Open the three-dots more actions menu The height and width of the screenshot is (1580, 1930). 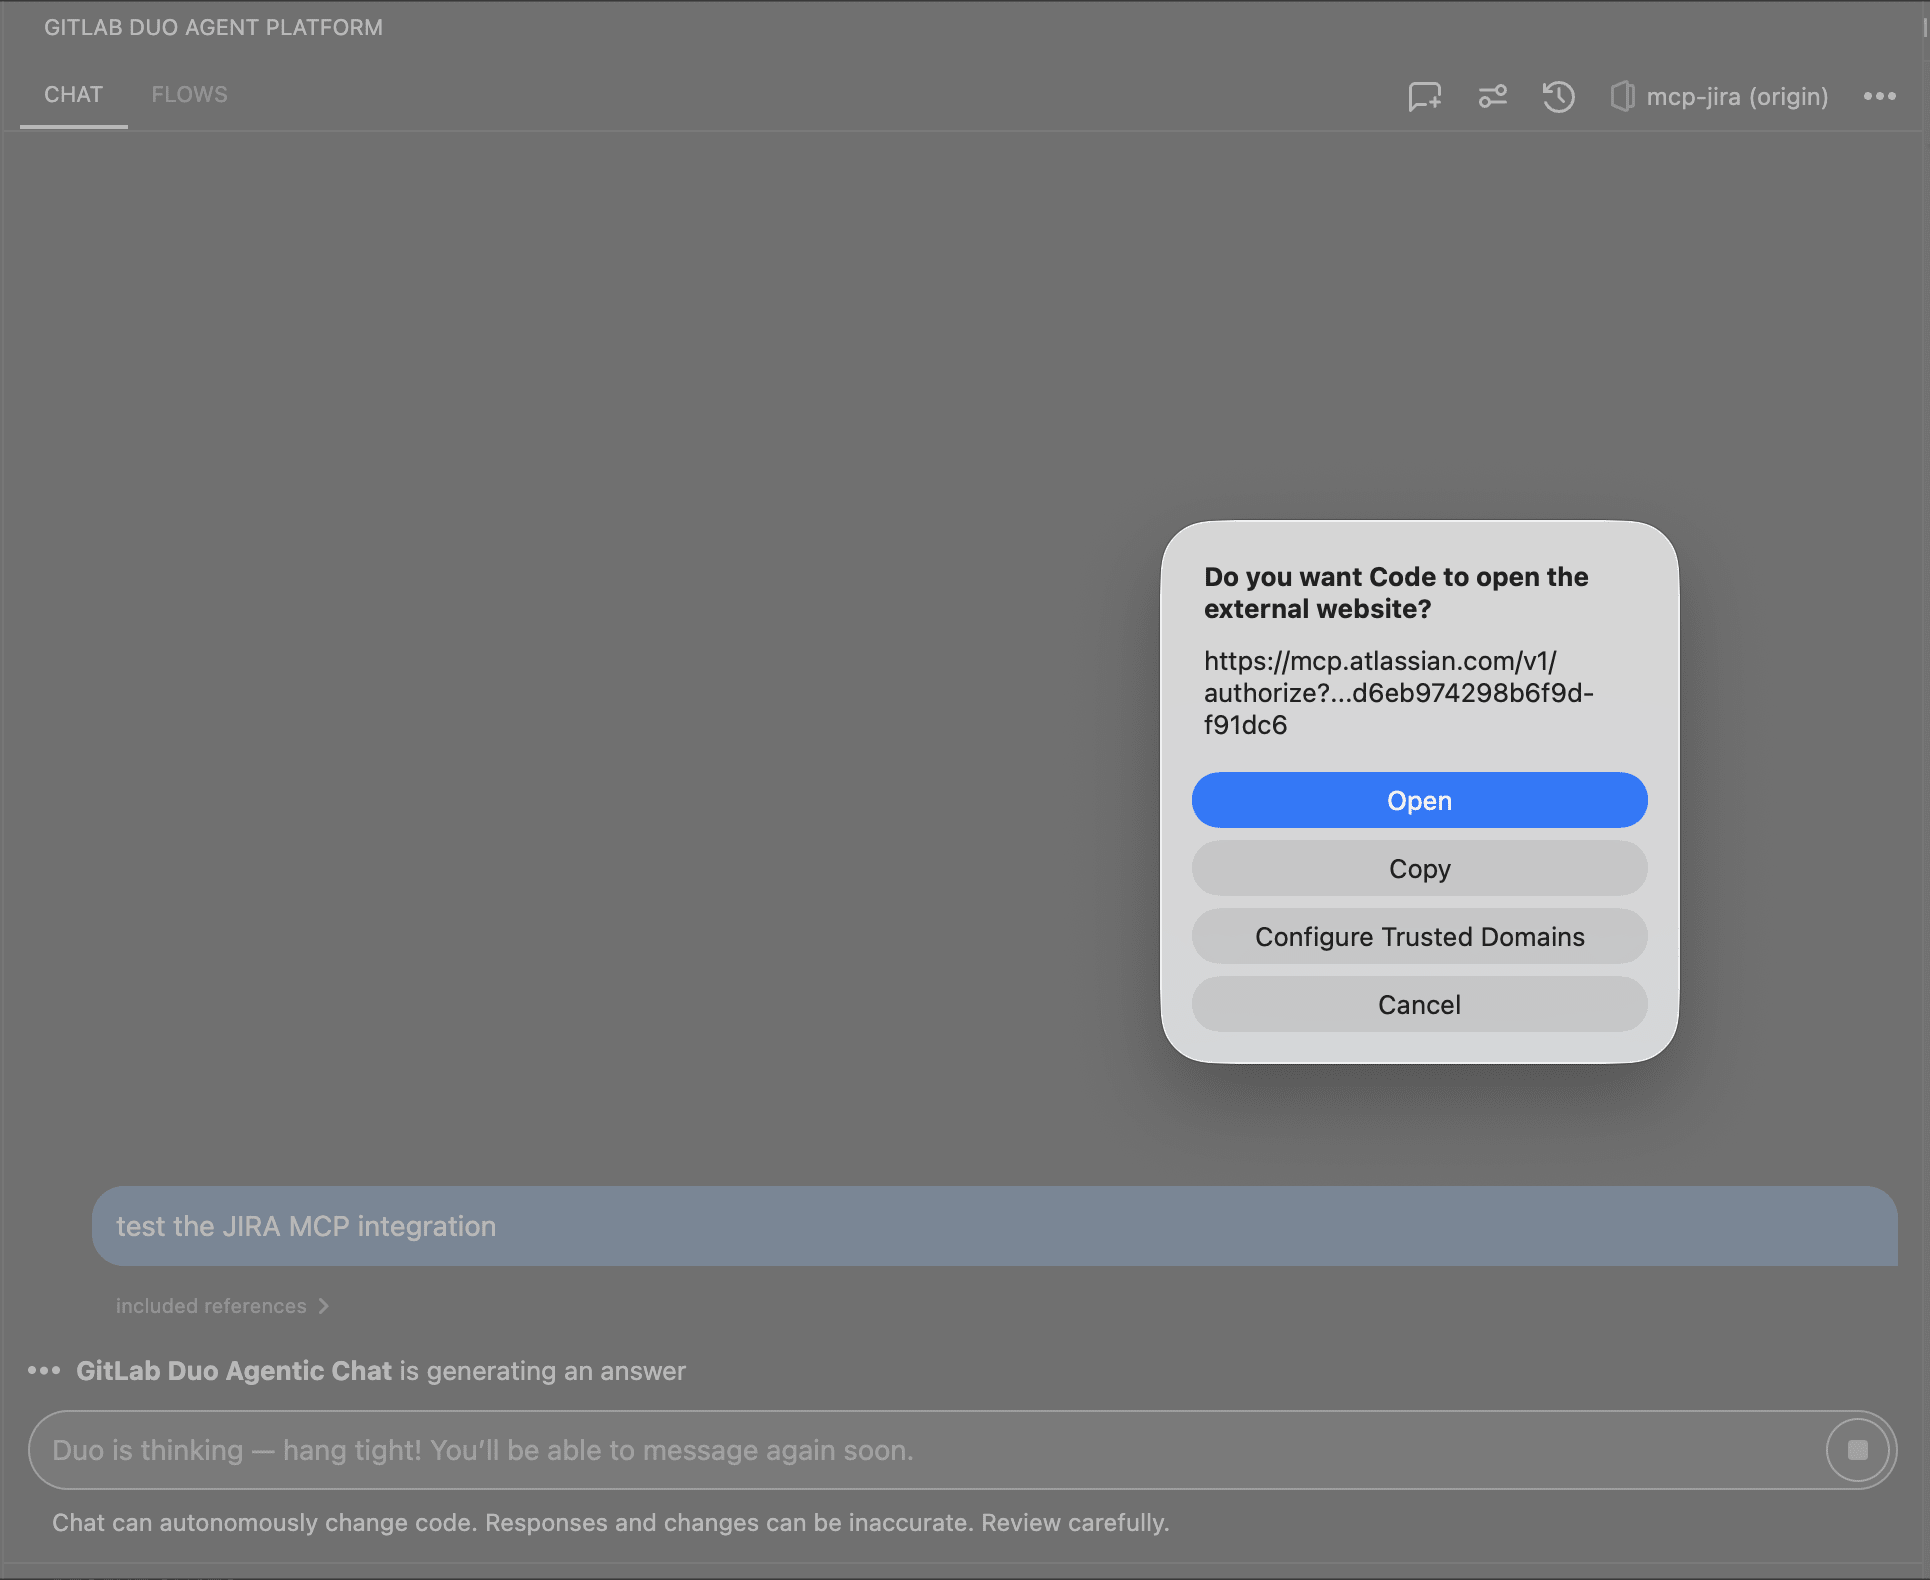tap(1879, 97)
